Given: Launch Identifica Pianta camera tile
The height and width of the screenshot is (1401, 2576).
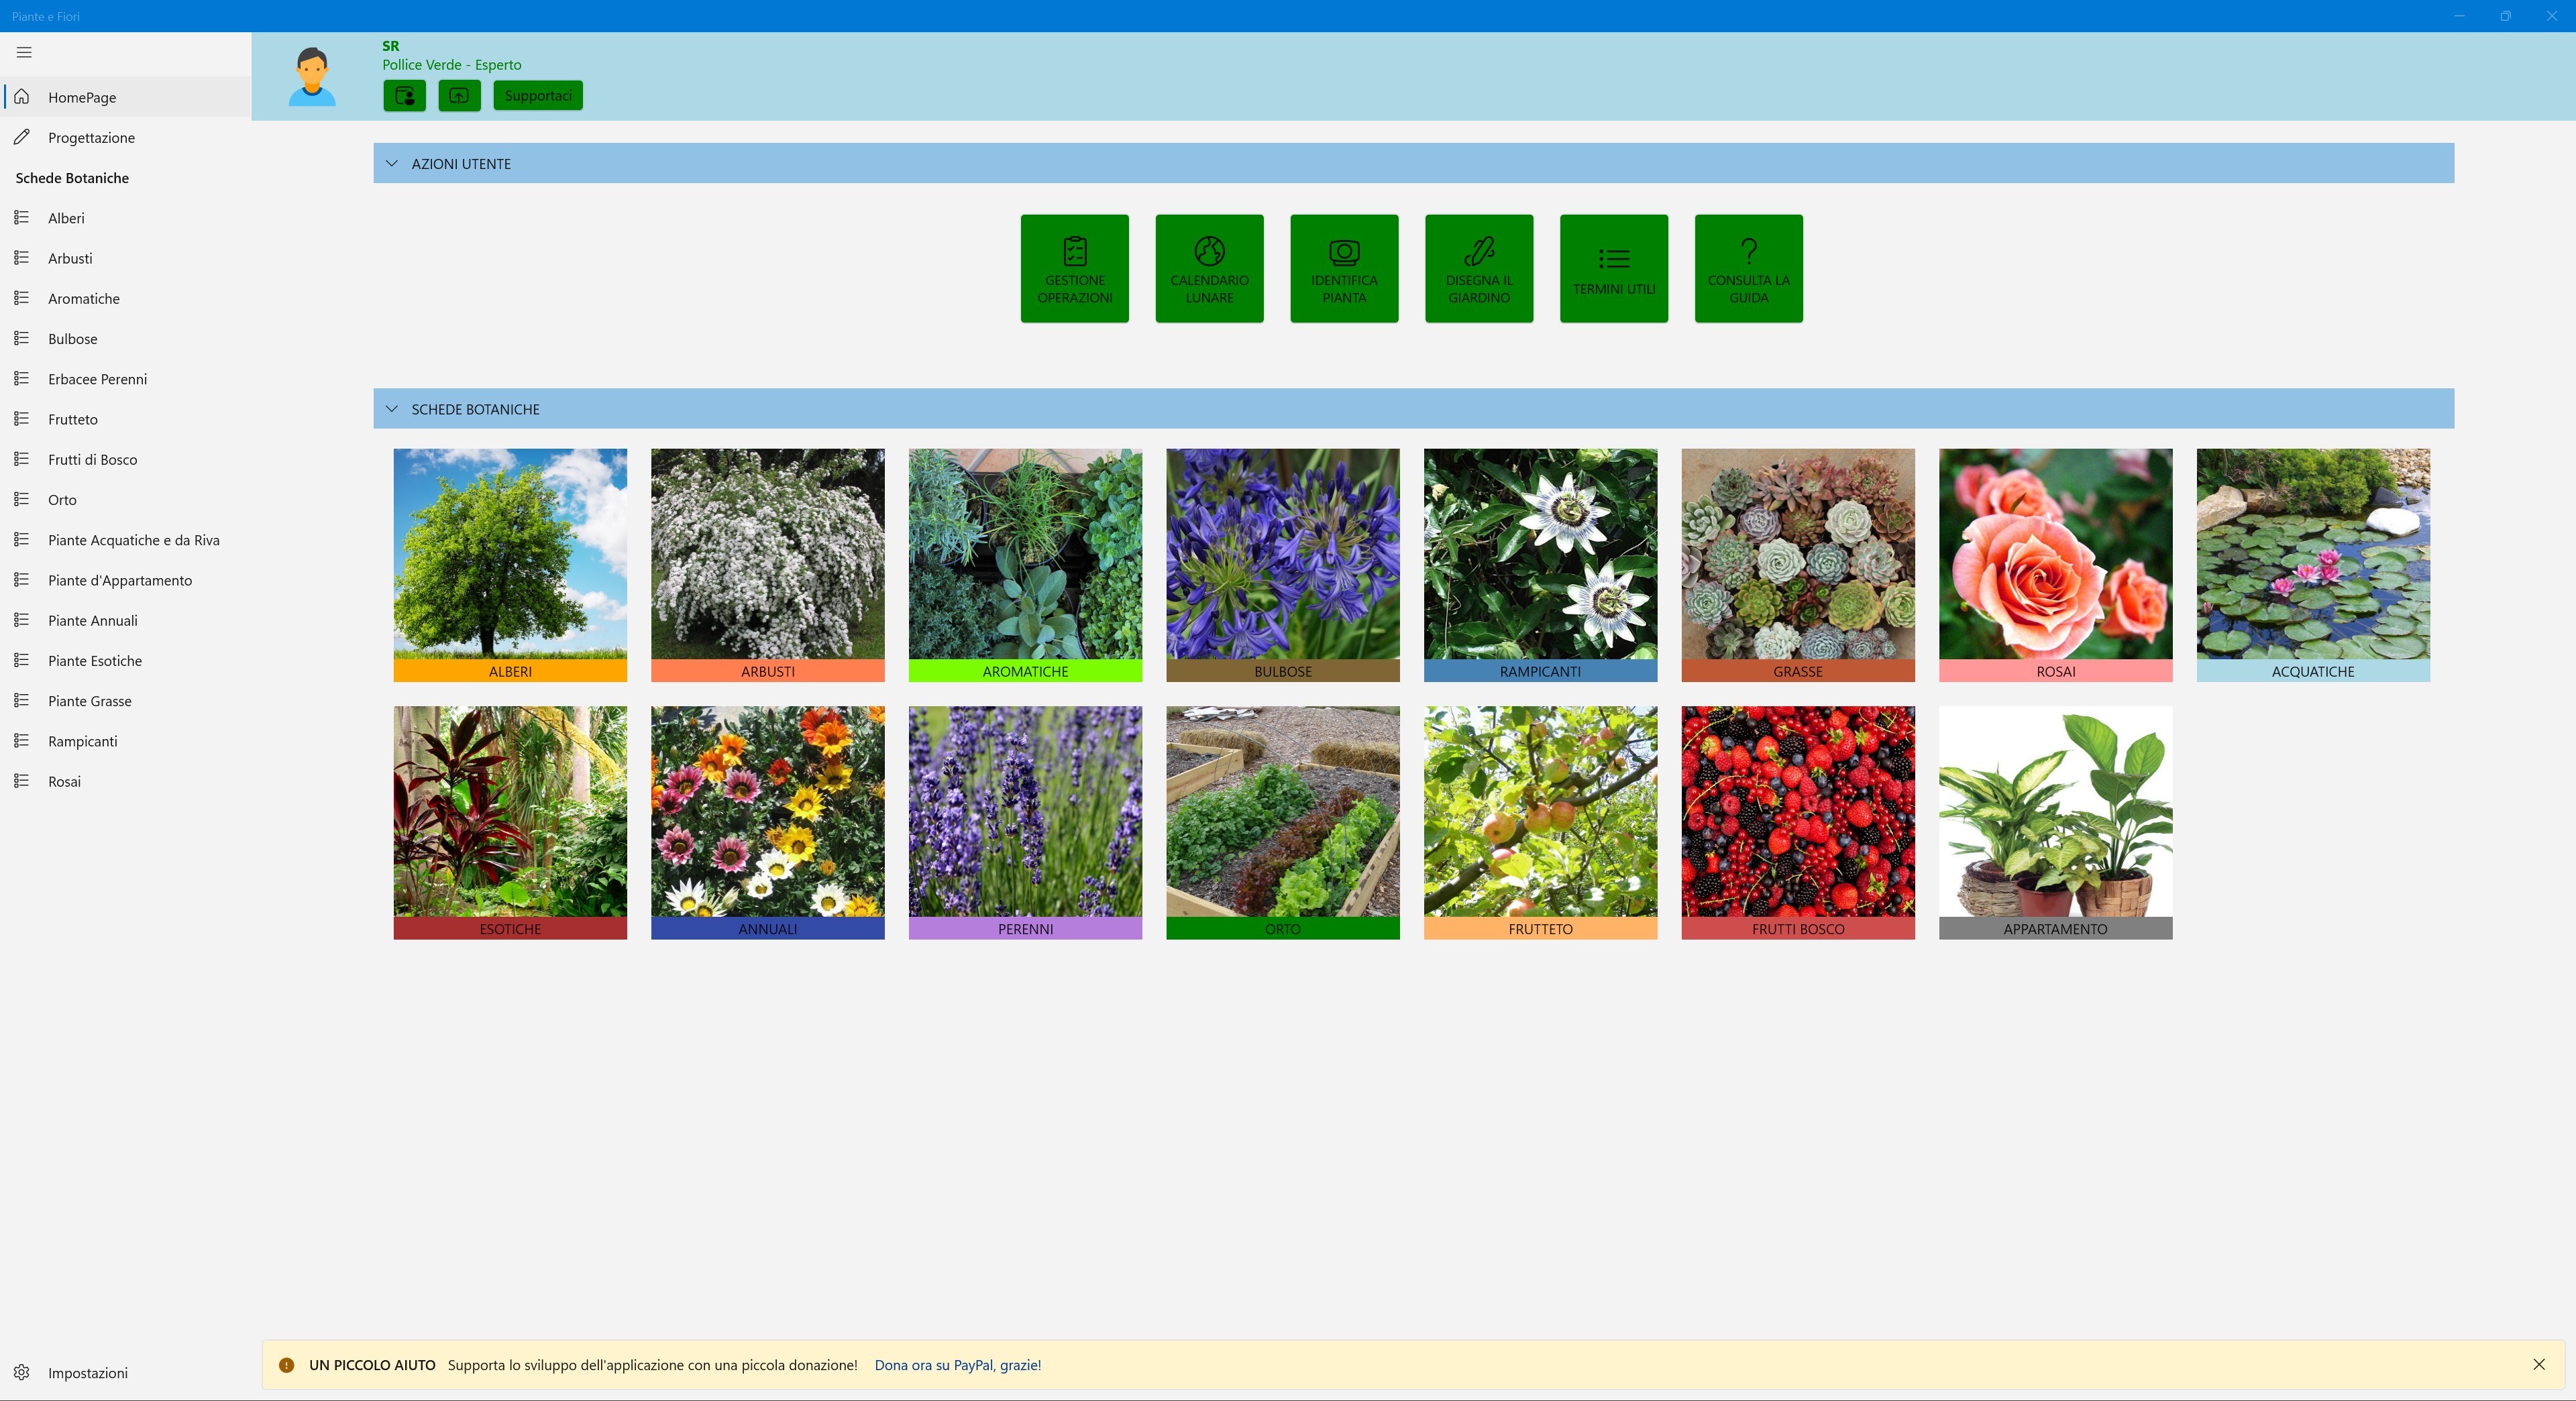Looking at the screenshot, I should click(1344, 268).
